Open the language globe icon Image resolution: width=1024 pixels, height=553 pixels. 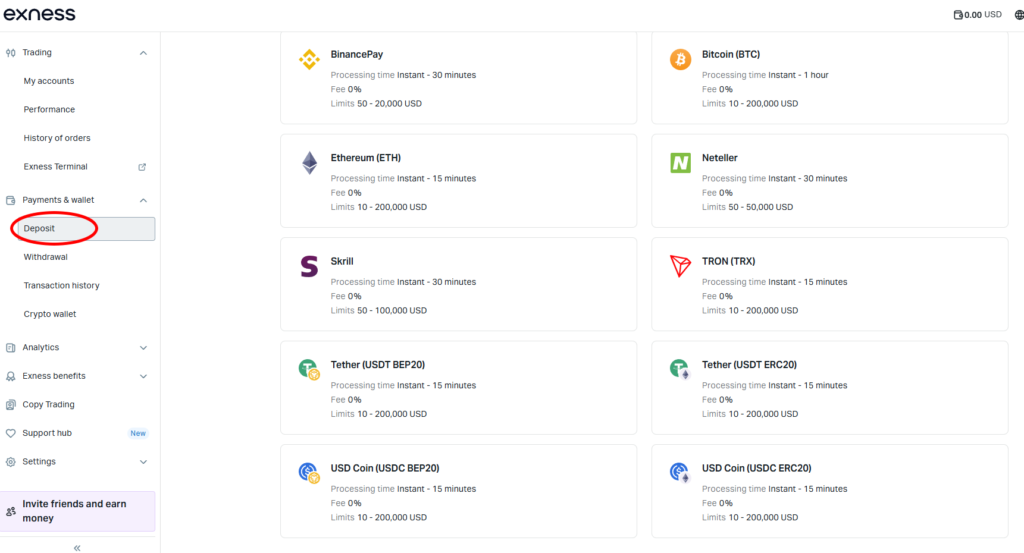(1018, 15)
